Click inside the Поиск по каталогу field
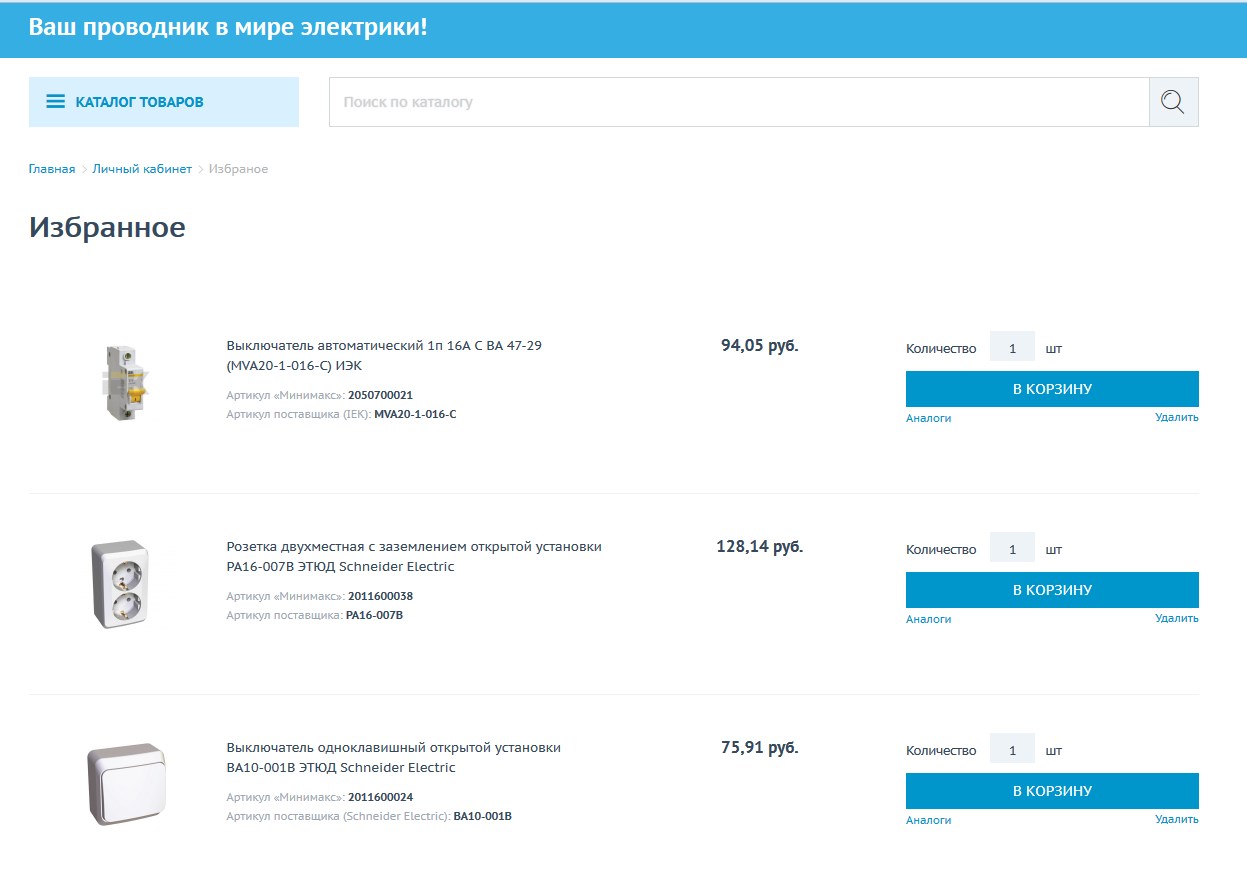The width and height of the screenshot is (1247, 881). (739, 102)
